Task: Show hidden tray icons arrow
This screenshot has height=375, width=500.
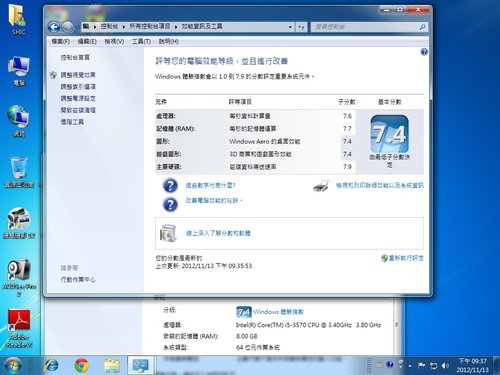Action: coord(410,366)
